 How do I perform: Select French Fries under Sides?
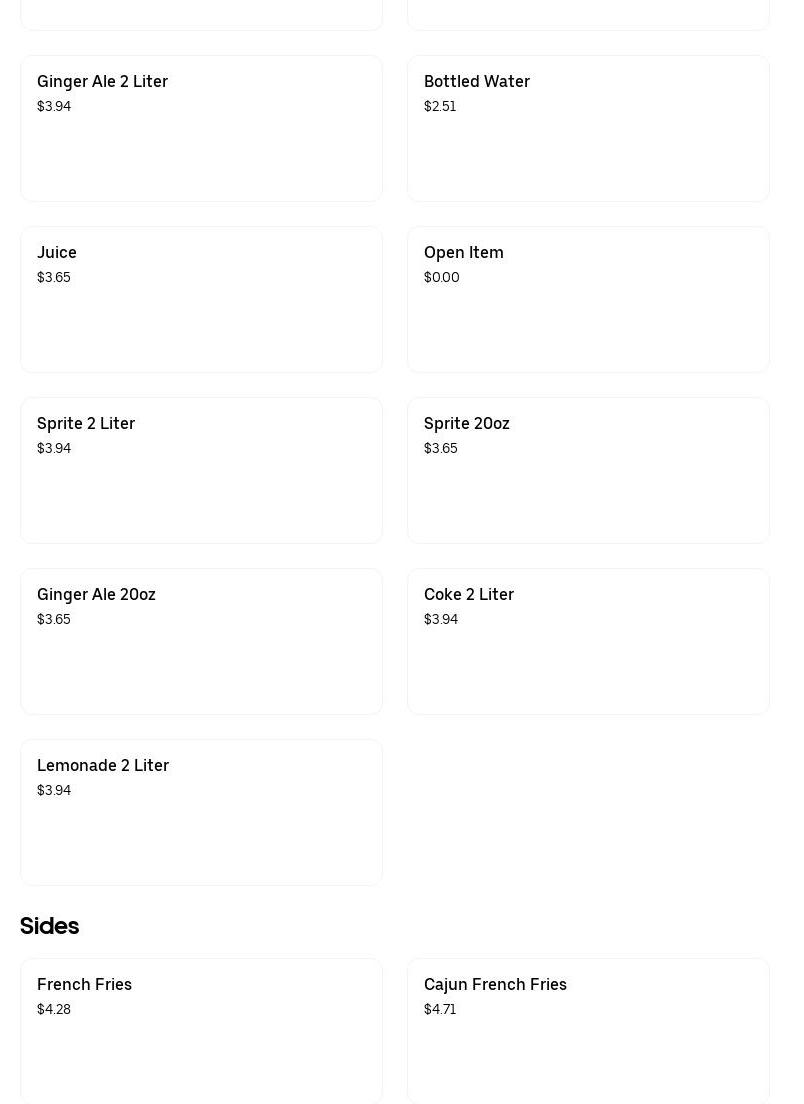(x=201, y=1030)
